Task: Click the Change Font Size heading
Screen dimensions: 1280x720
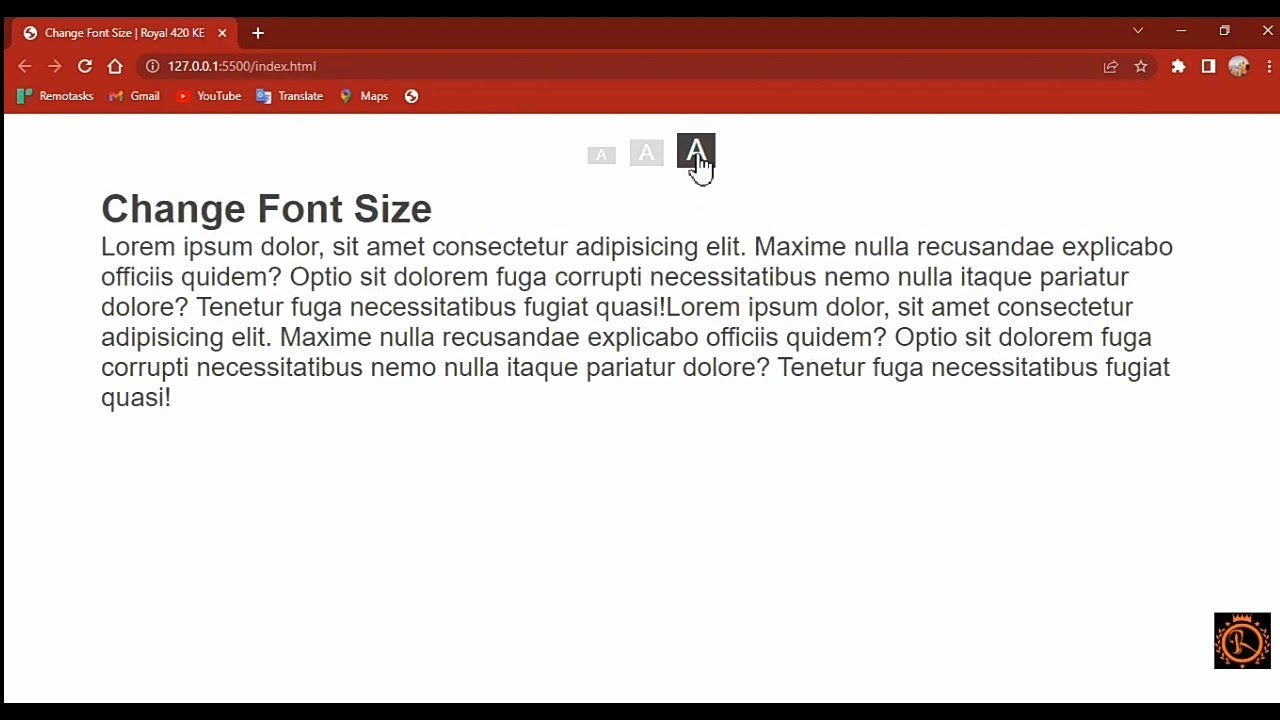Action: click(266, 209)
